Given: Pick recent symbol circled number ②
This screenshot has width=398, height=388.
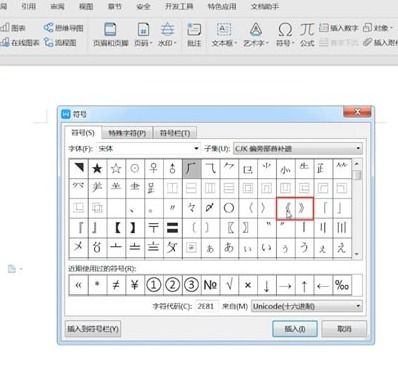Looking at the screenshot, I should pos(172,285).
